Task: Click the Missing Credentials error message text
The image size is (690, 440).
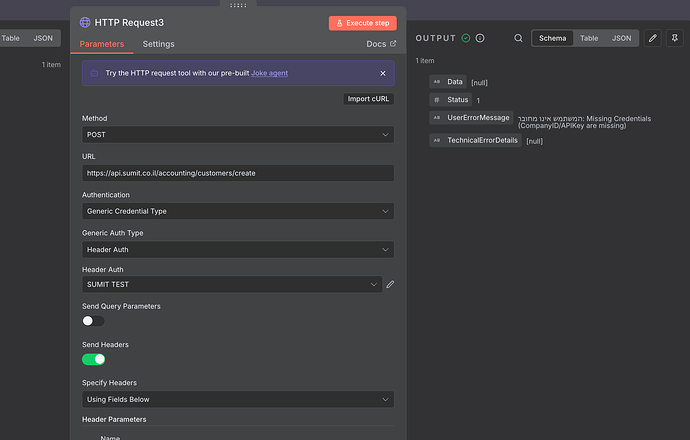Action: 584,122
